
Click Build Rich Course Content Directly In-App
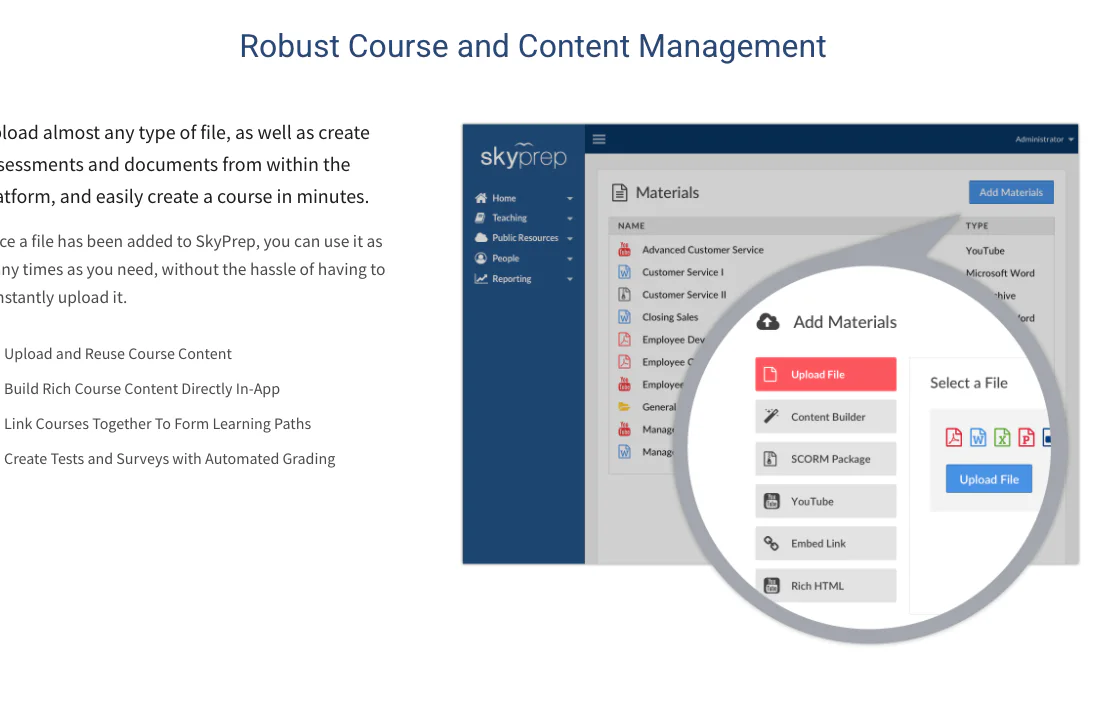[142, 389]
